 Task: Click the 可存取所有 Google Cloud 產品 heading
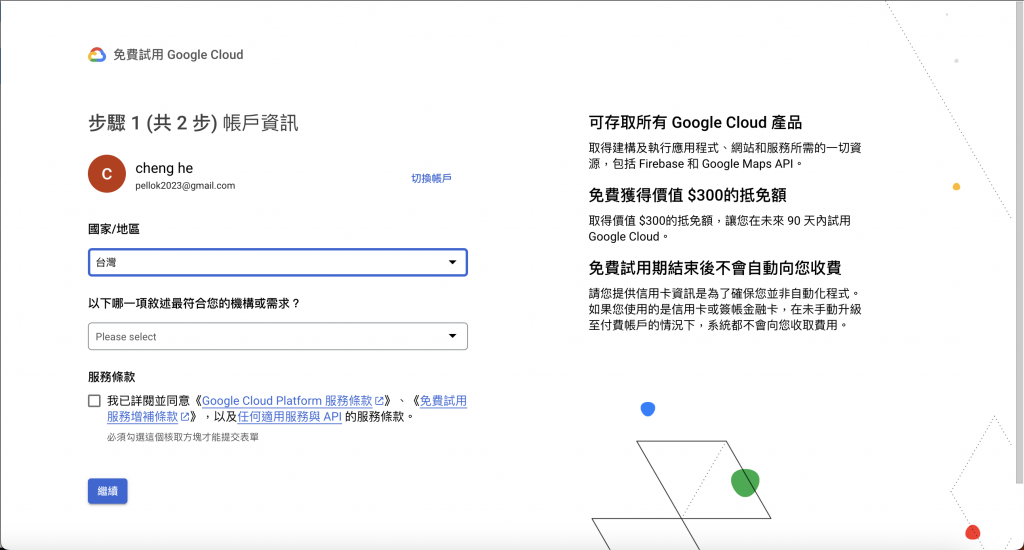tap(695, 123)
